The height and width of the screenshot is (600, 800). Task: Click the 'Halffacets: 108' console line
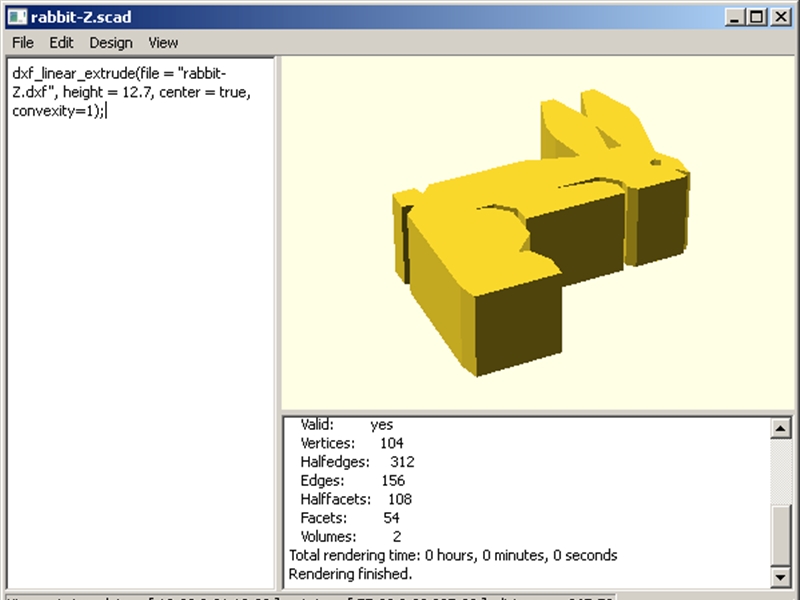[x=356, y=499]
